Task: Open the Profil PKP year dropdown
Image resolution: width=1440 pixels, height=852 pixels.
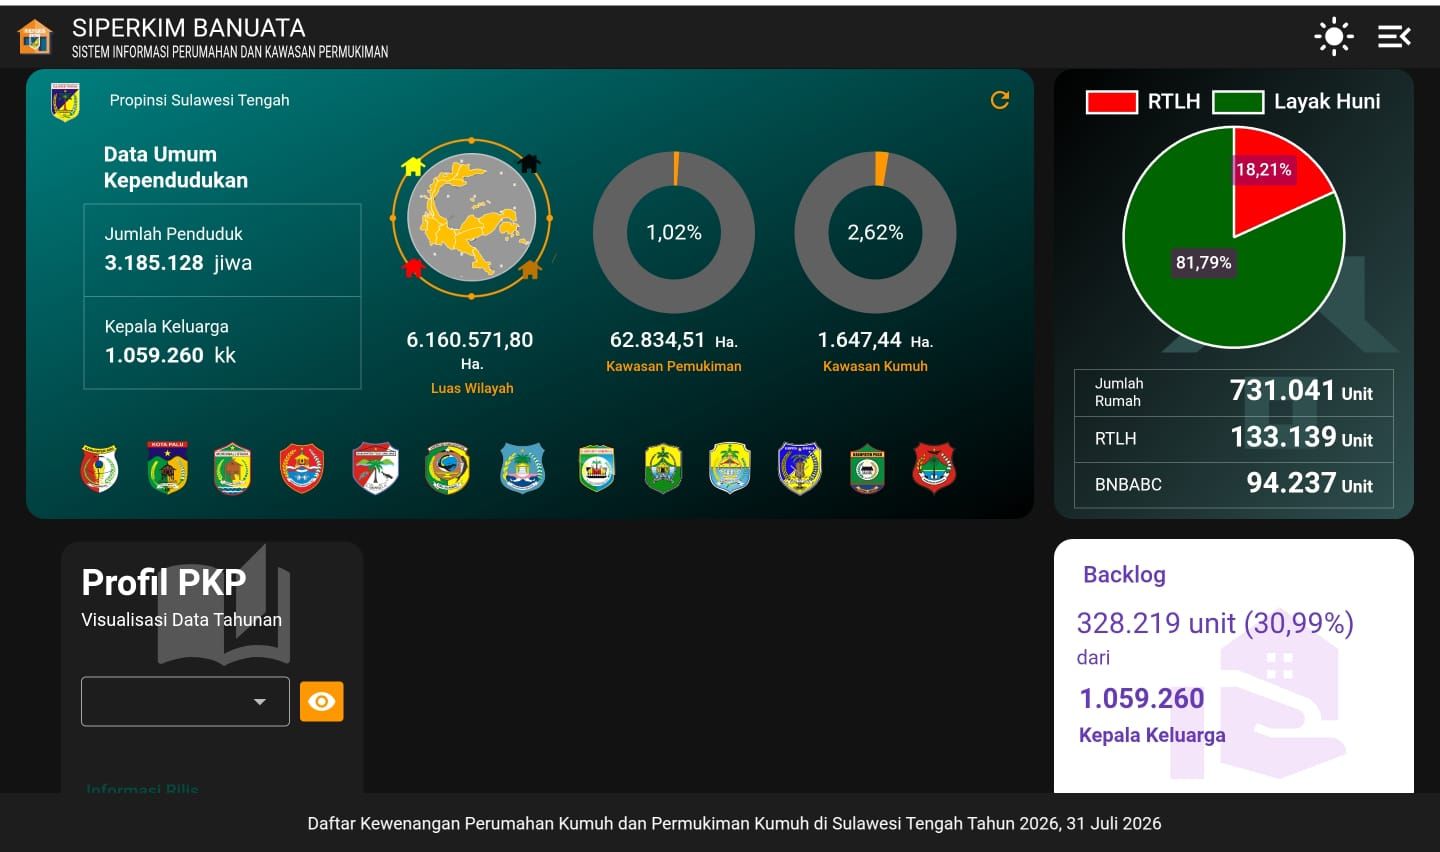Action: 185,701
